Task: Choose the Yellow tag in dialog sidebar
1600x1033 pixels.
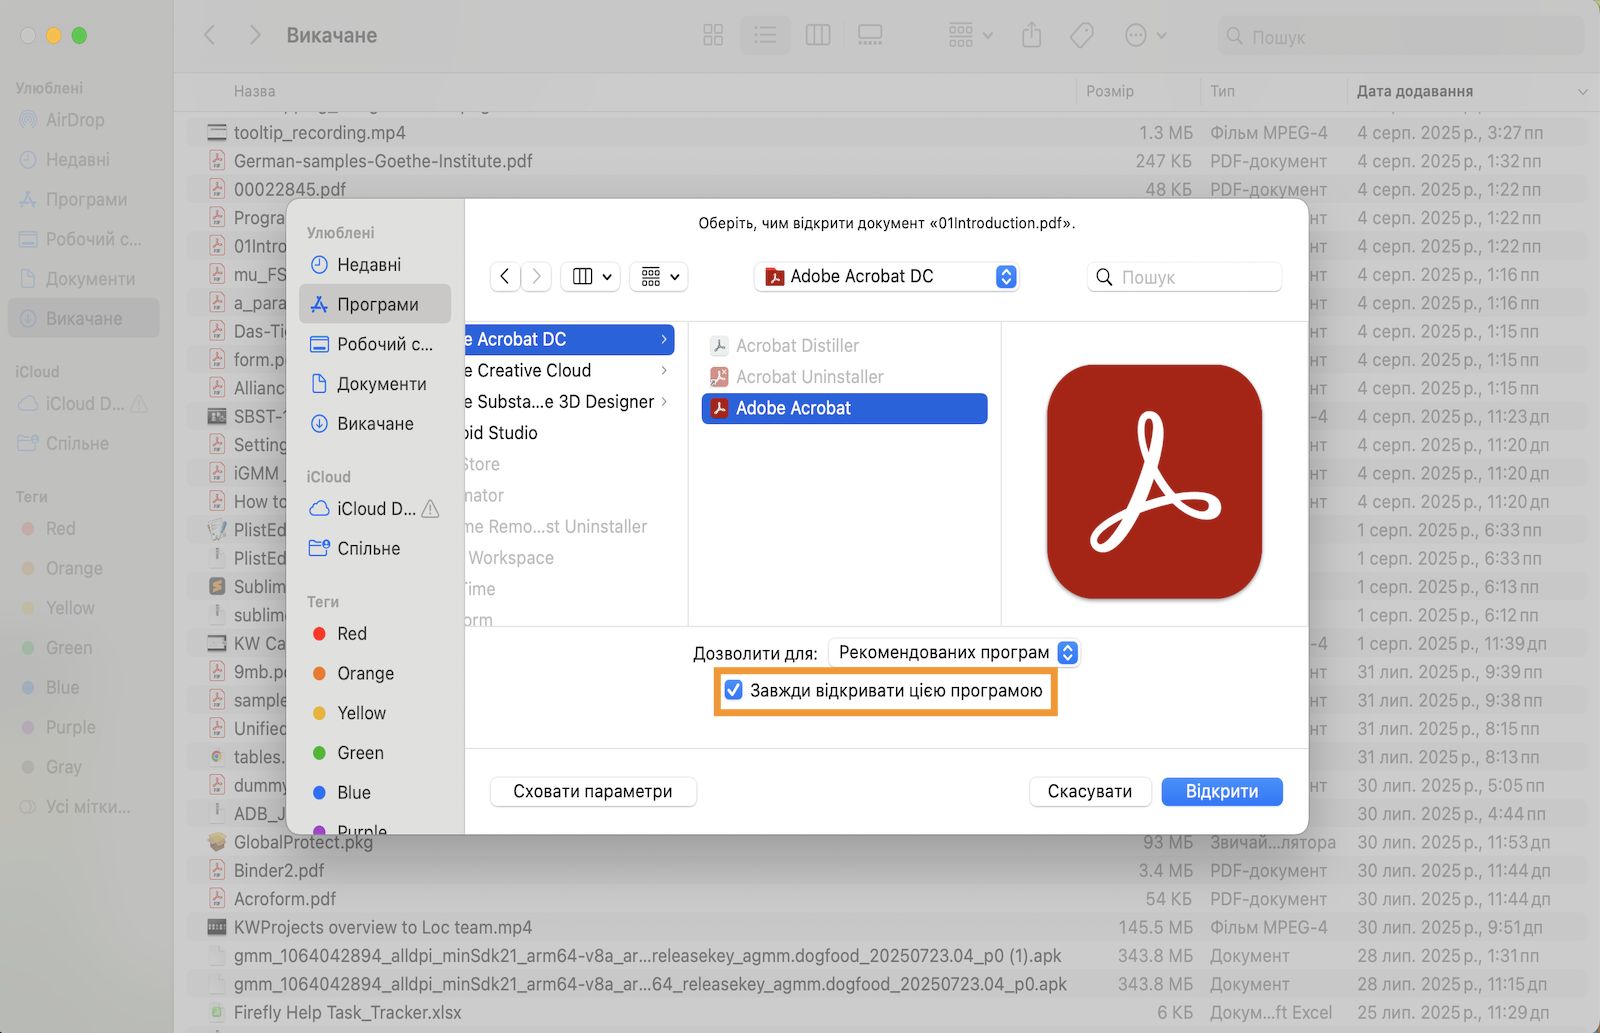Action: tap(375, 713)
